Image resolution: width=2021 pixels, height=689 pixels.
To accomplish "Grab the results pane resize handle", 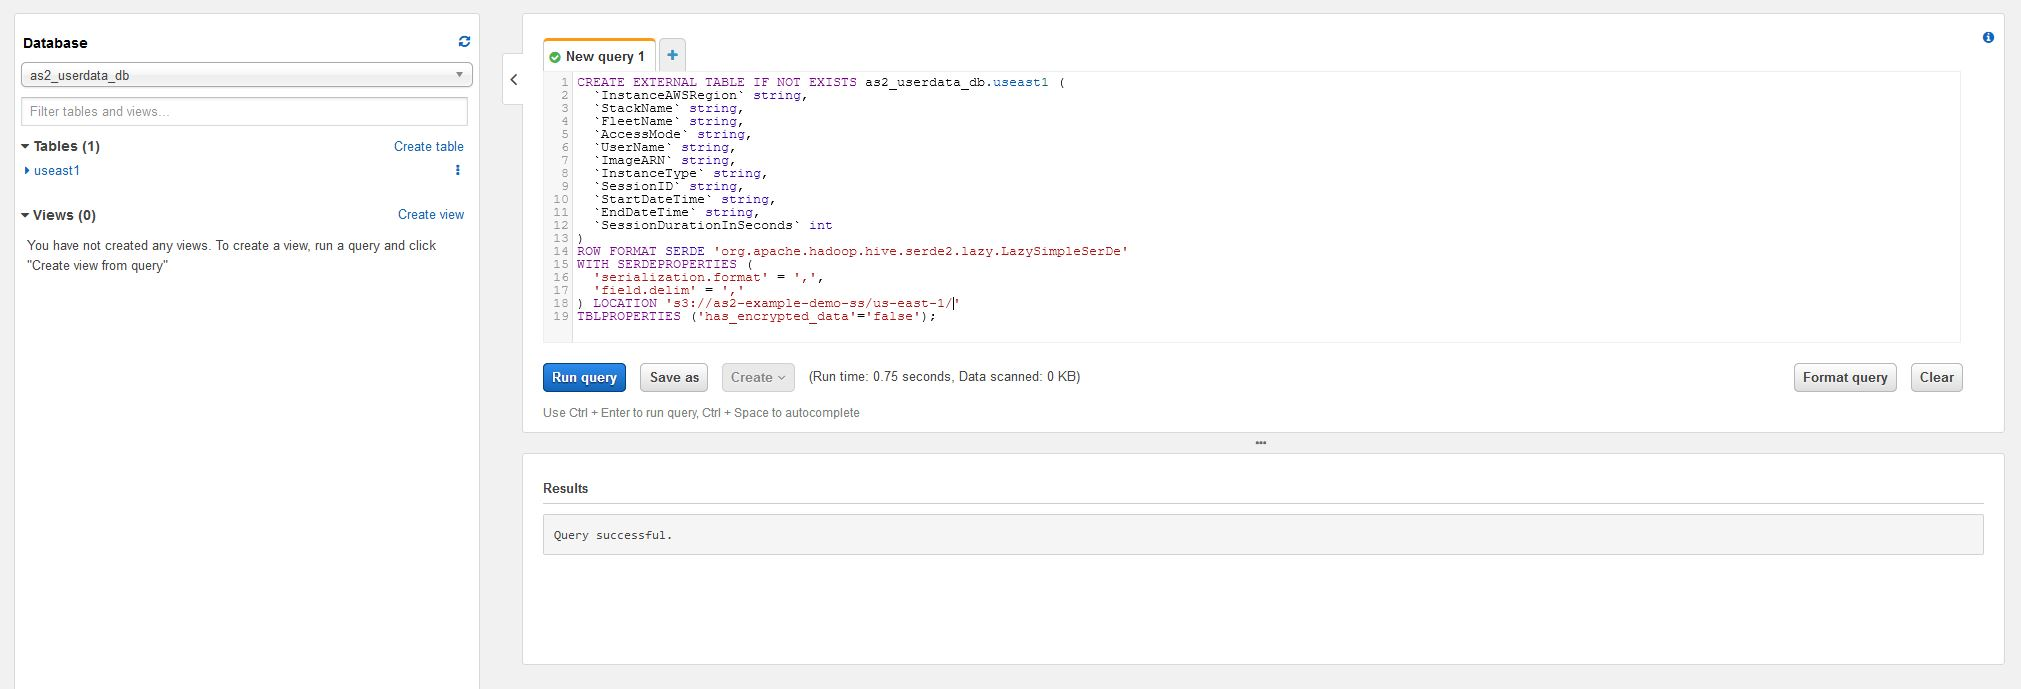I will (1261, 442).
